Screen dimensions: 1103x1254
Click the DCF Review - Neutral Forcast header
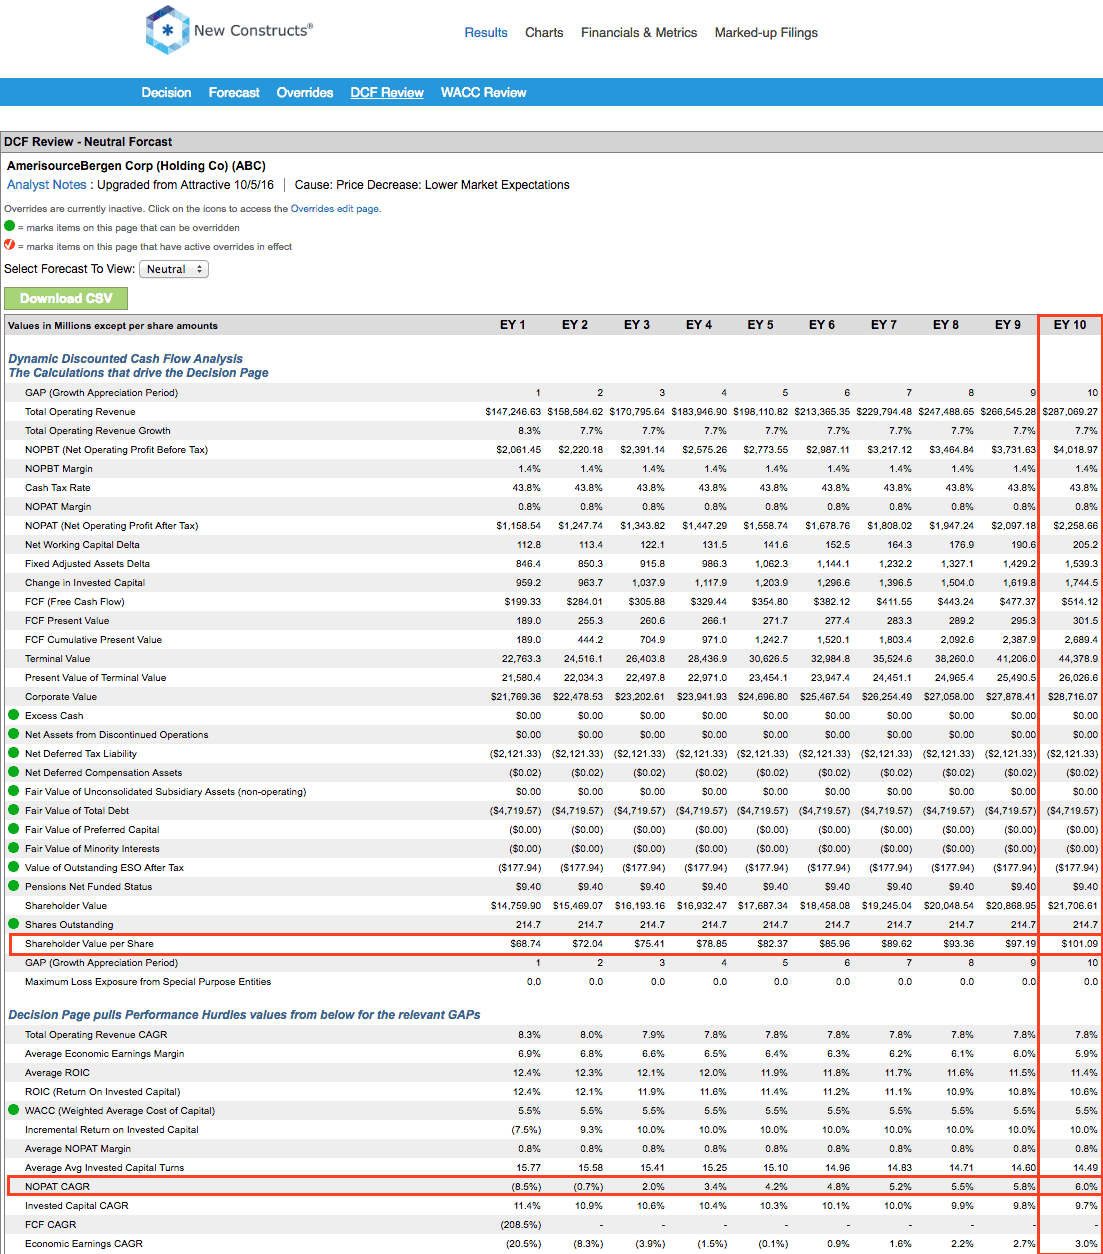(x=88, y=142)
